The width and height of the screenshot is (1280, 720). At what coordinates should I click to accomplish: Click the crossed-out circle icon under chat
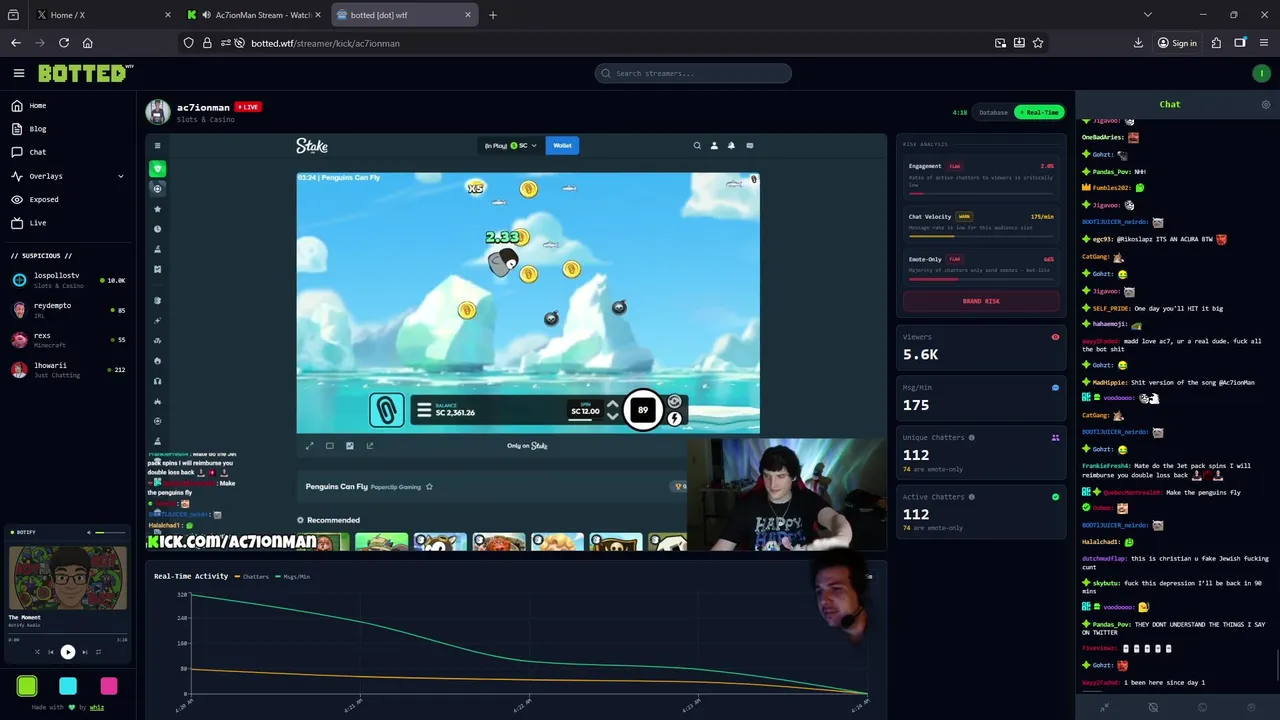(x=1153, y=707)
